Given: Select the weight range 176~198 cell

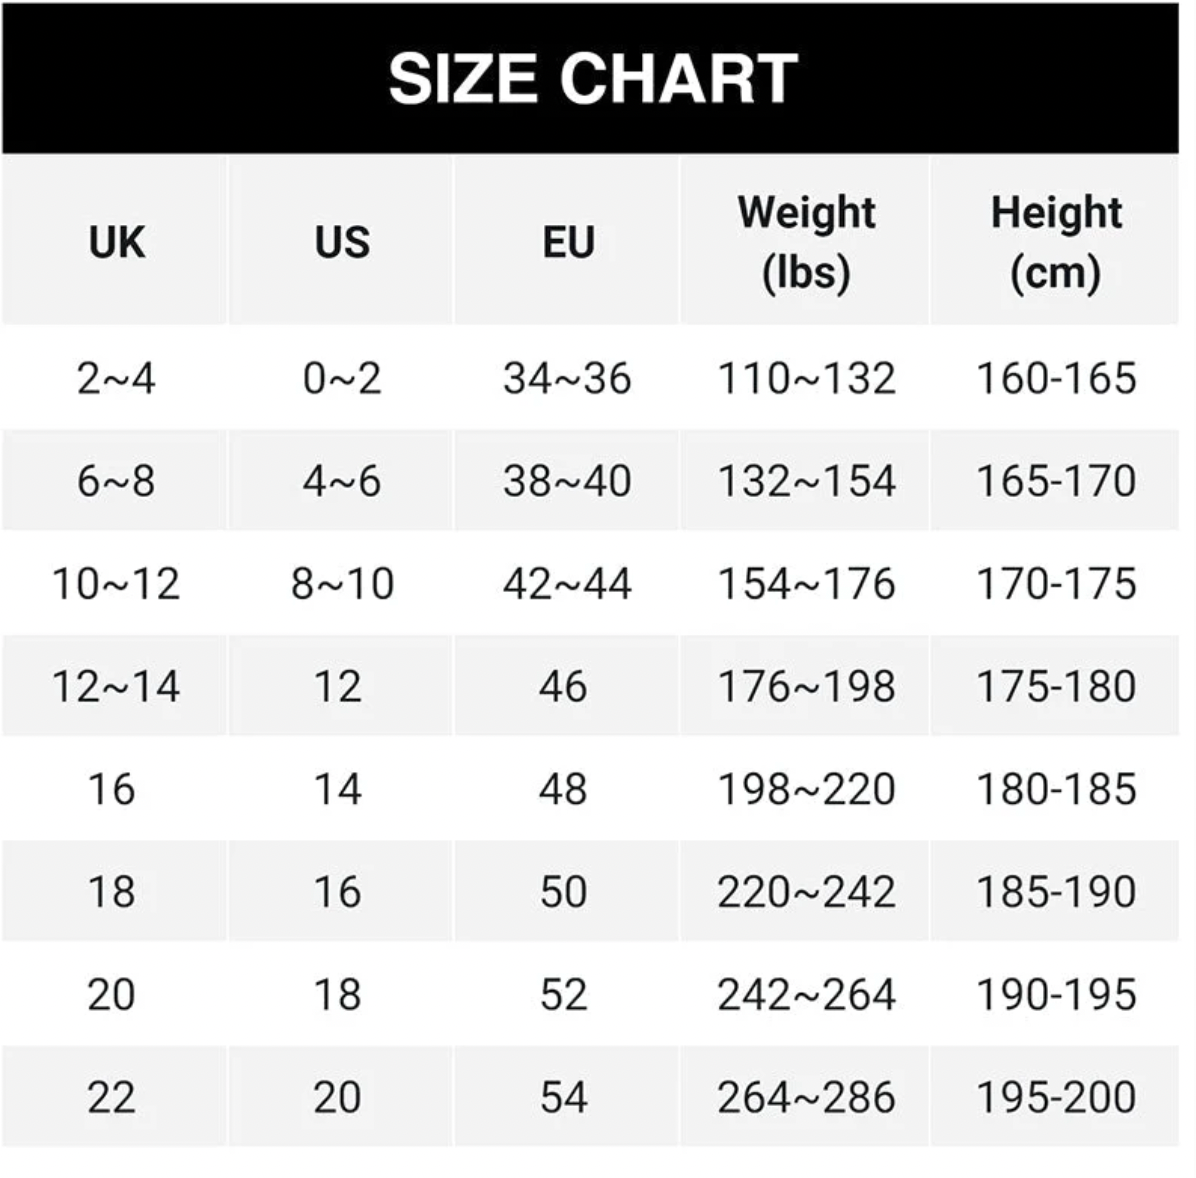Looking at the screenshot, I should tap(806, 687).
